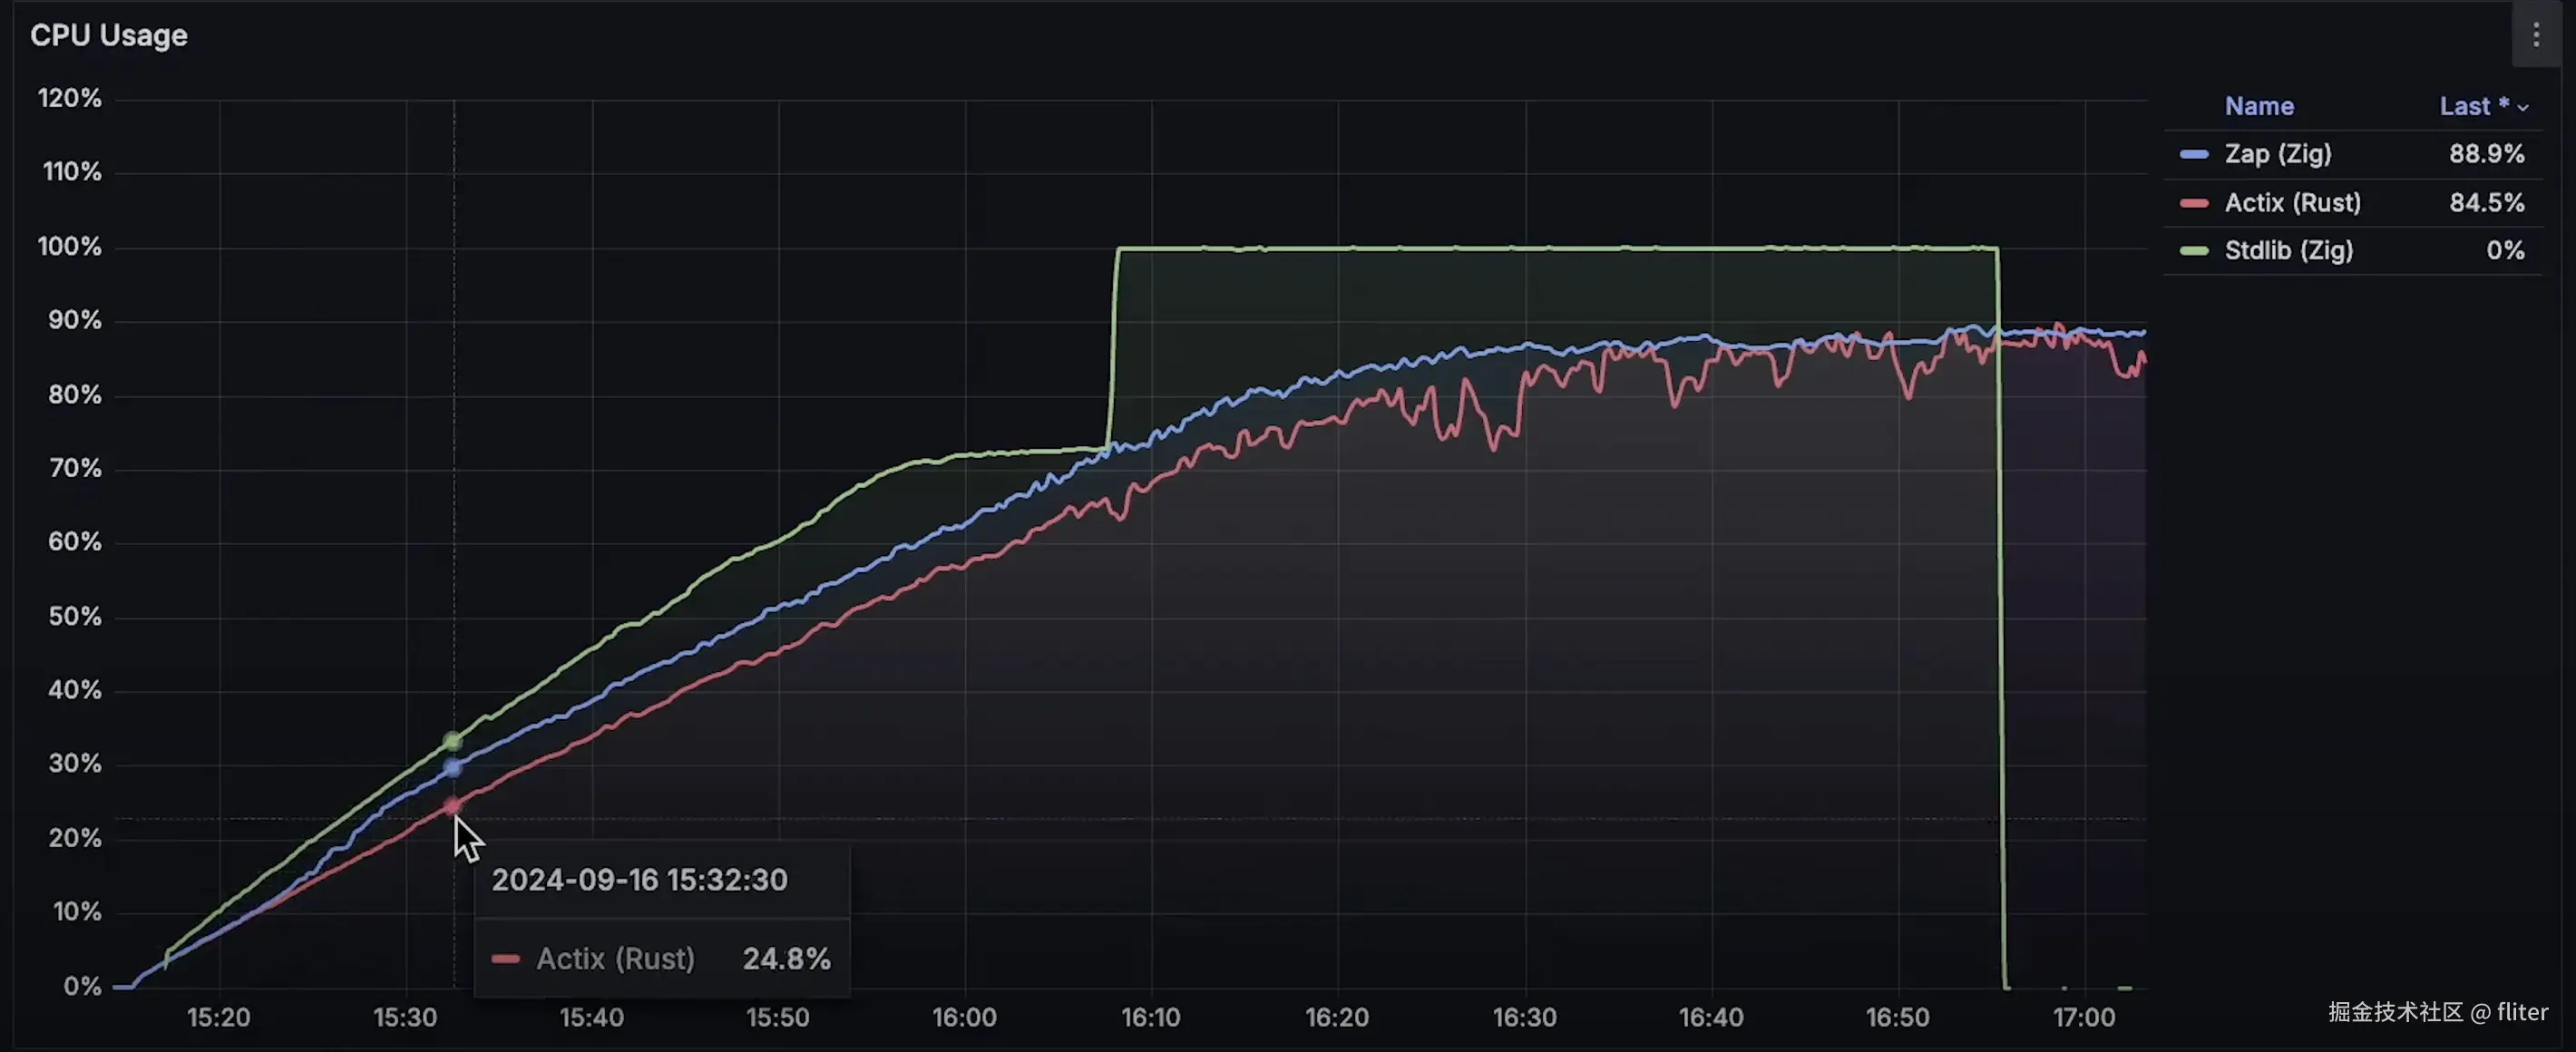Click the 0% value for Stdlib (Zig)
This screenshot has width=2576, height=1052.
(2504, 250)
